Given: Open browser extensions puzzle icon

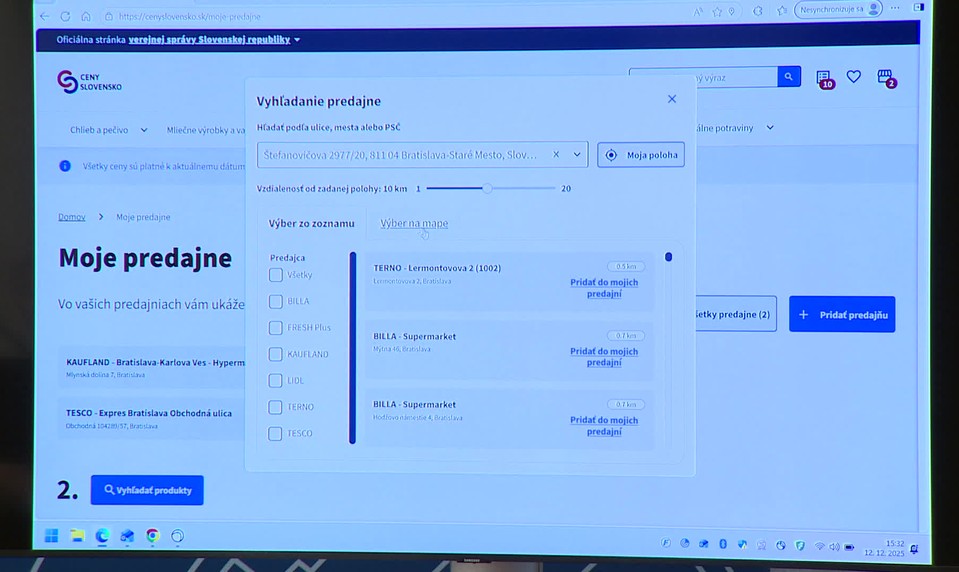Looking at the screenshot, I should pos(758,11).
